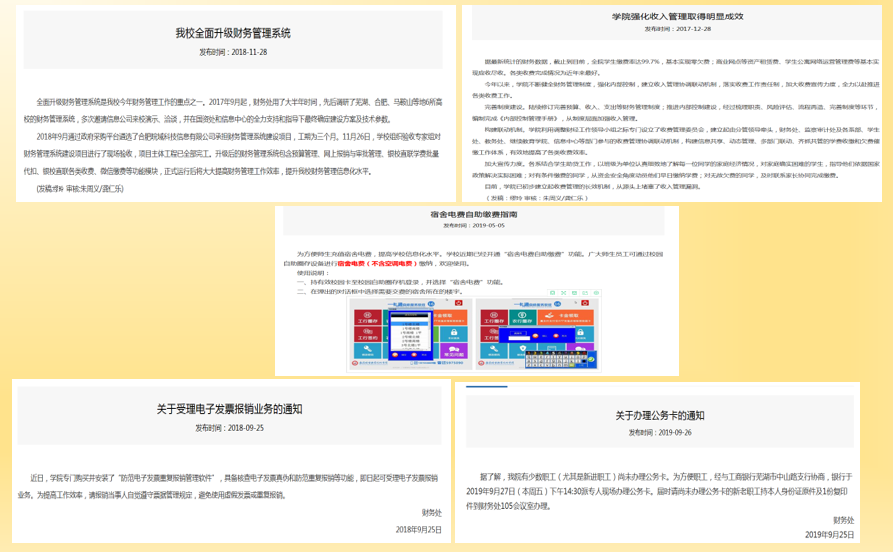Click blue lock tile in left kiosk image
The height and width of the screenshot is (552, 893).
(454, 334)
